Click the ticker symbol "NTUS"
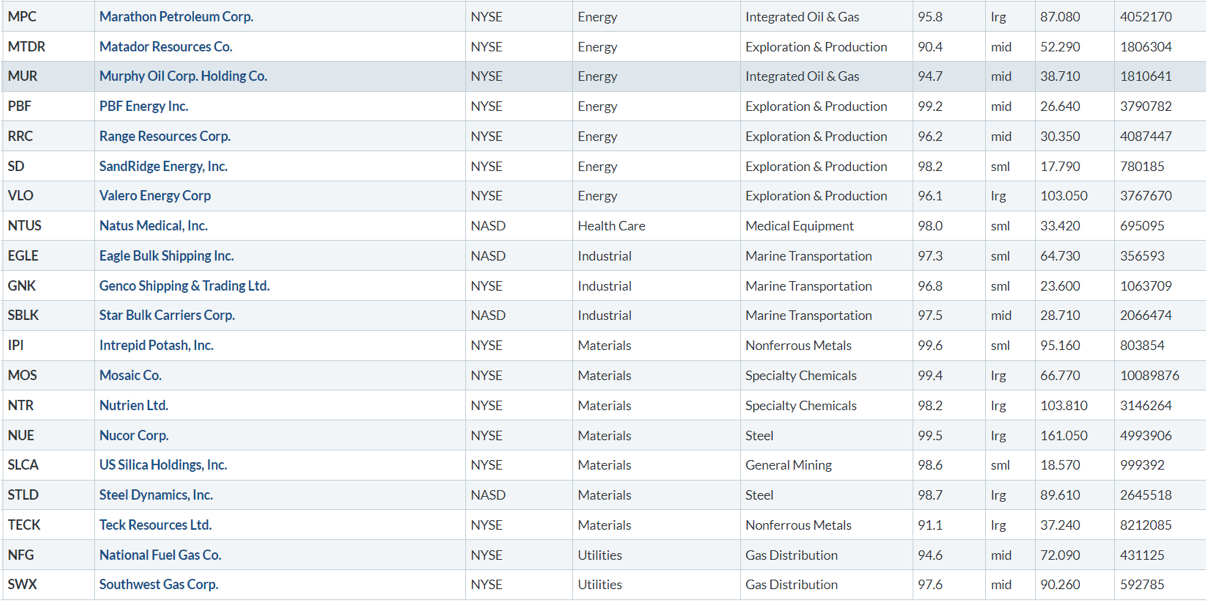1210x606 pixels. click(24, 226)
